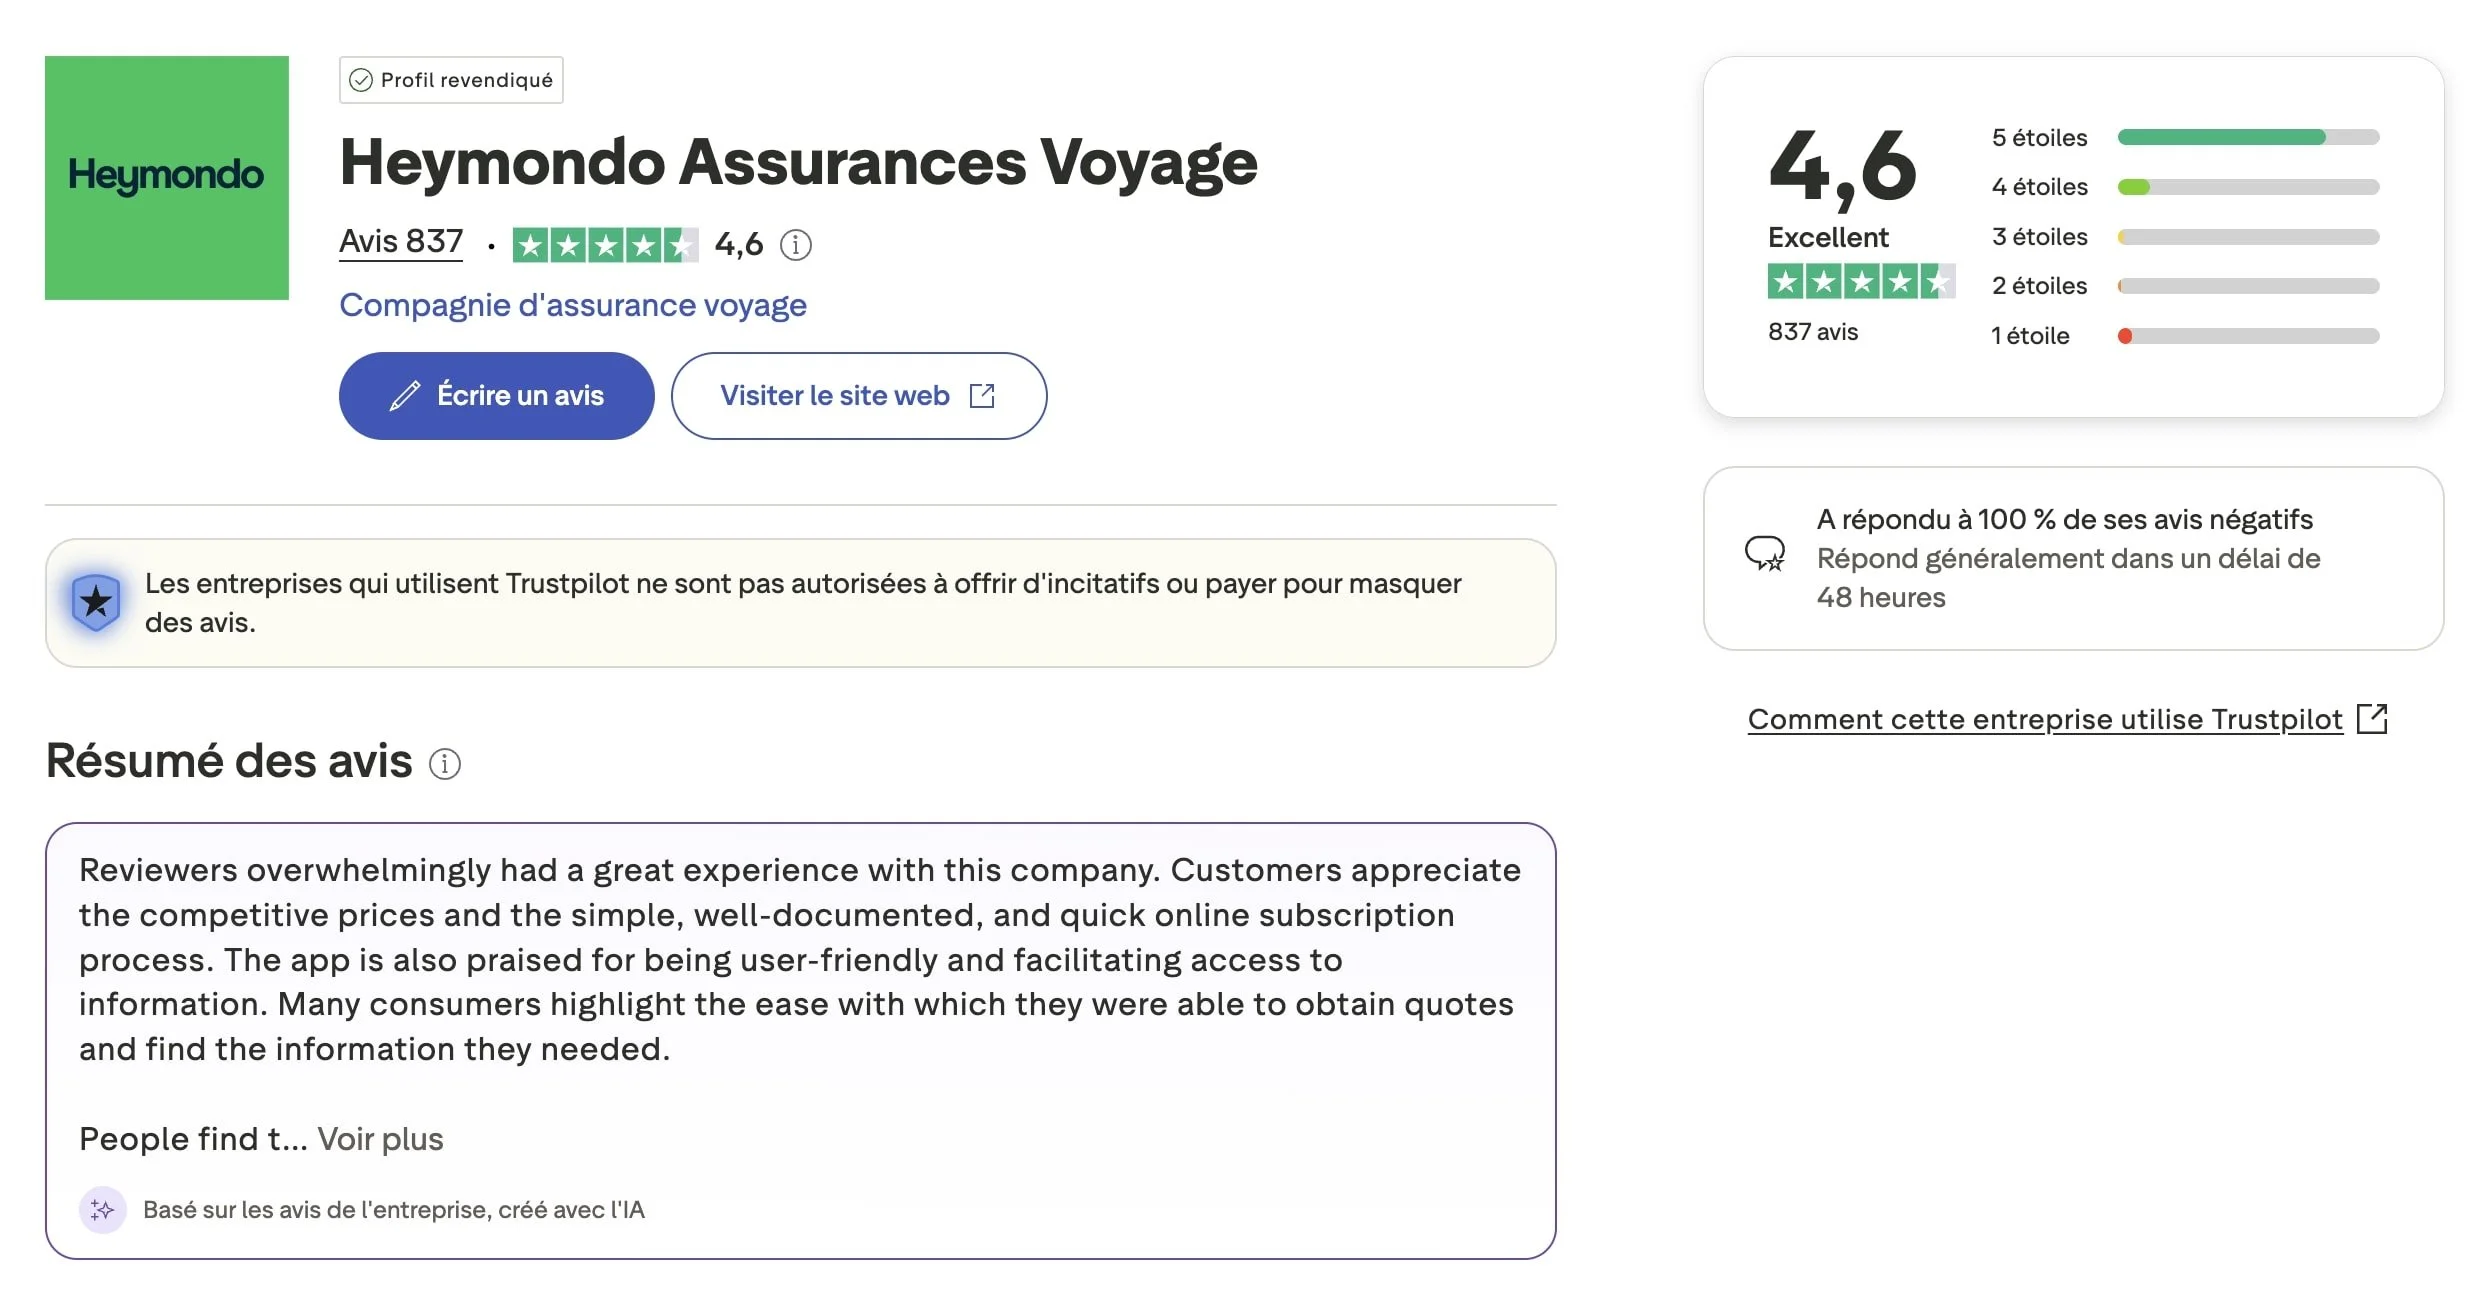Viewport: 2484px width, 1302px height.
Task: Click the 3 étoiles rating bar
Action: [2247, 237]
